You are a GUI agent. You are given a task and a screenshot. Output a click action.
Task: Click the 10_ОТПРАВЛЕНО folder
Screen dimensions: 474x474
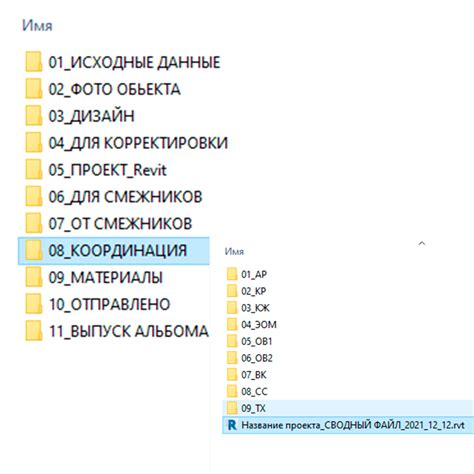(98, 304)
